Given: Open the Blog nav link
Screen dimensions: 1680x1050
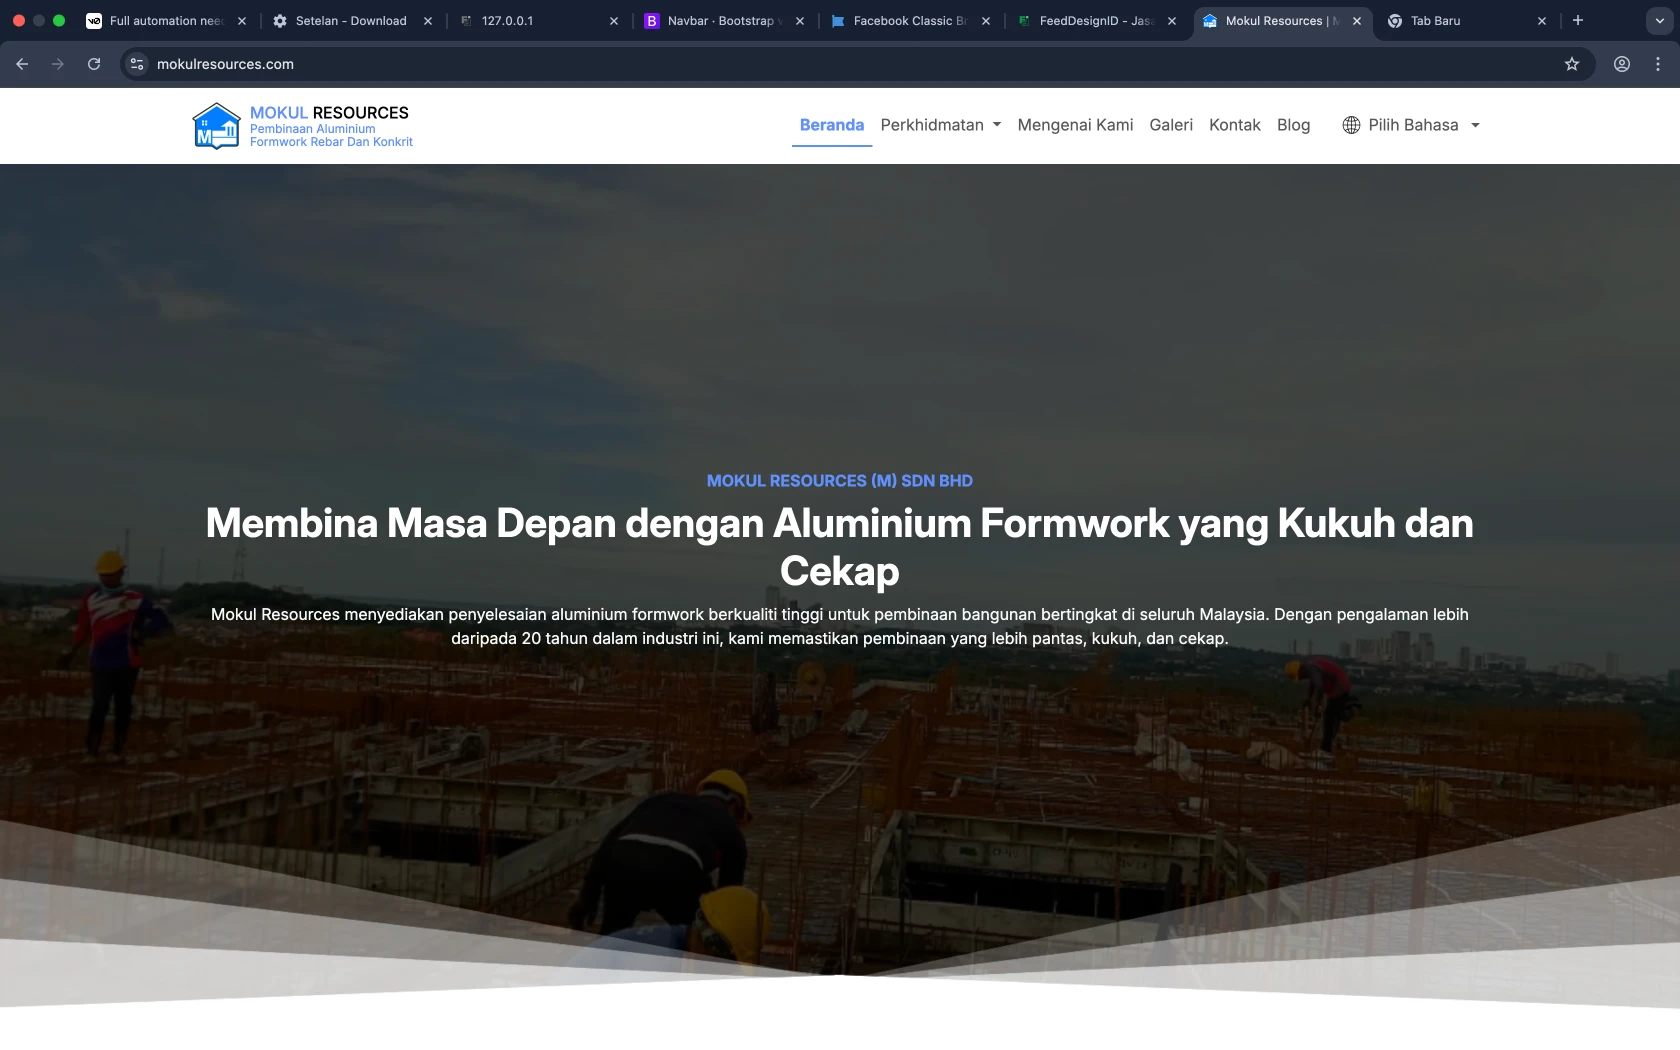Looking at the screenshot, I should (x=1293, y=125).
